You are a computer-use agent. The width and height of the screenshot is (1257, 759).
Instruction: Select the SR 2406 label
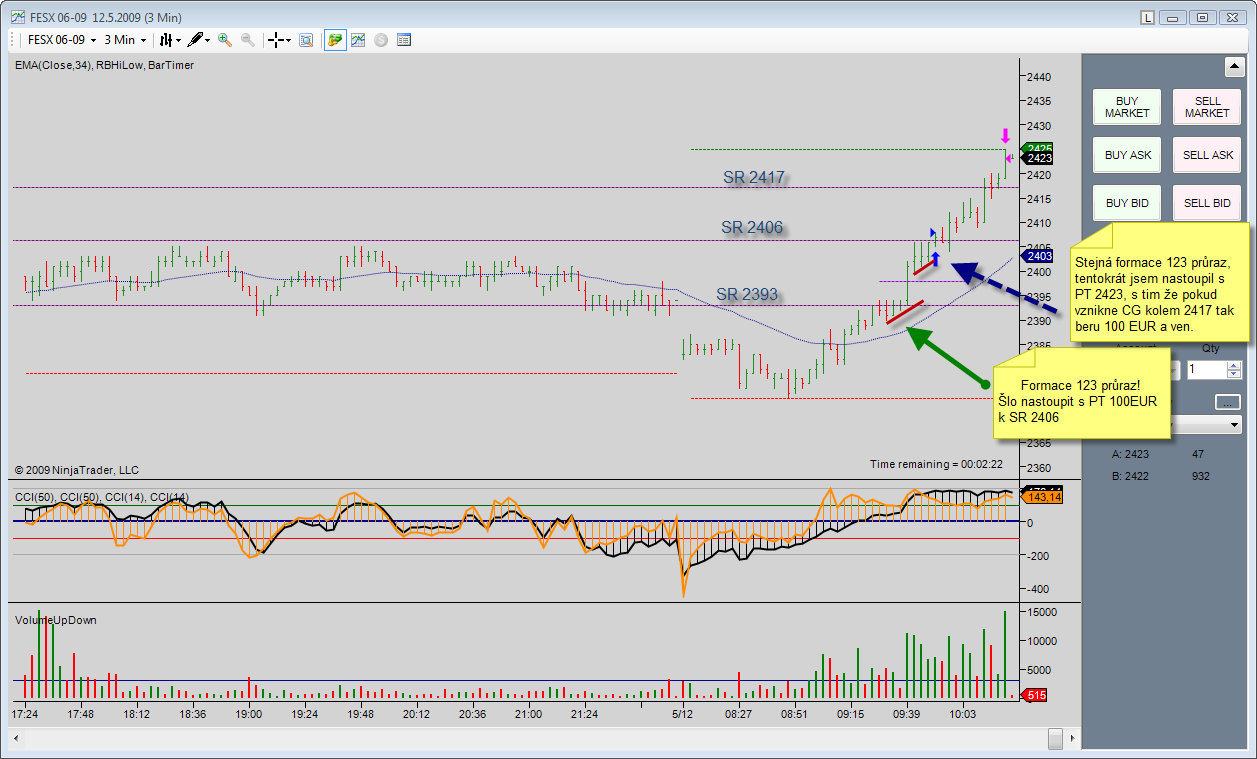click(x=752, y=228)
